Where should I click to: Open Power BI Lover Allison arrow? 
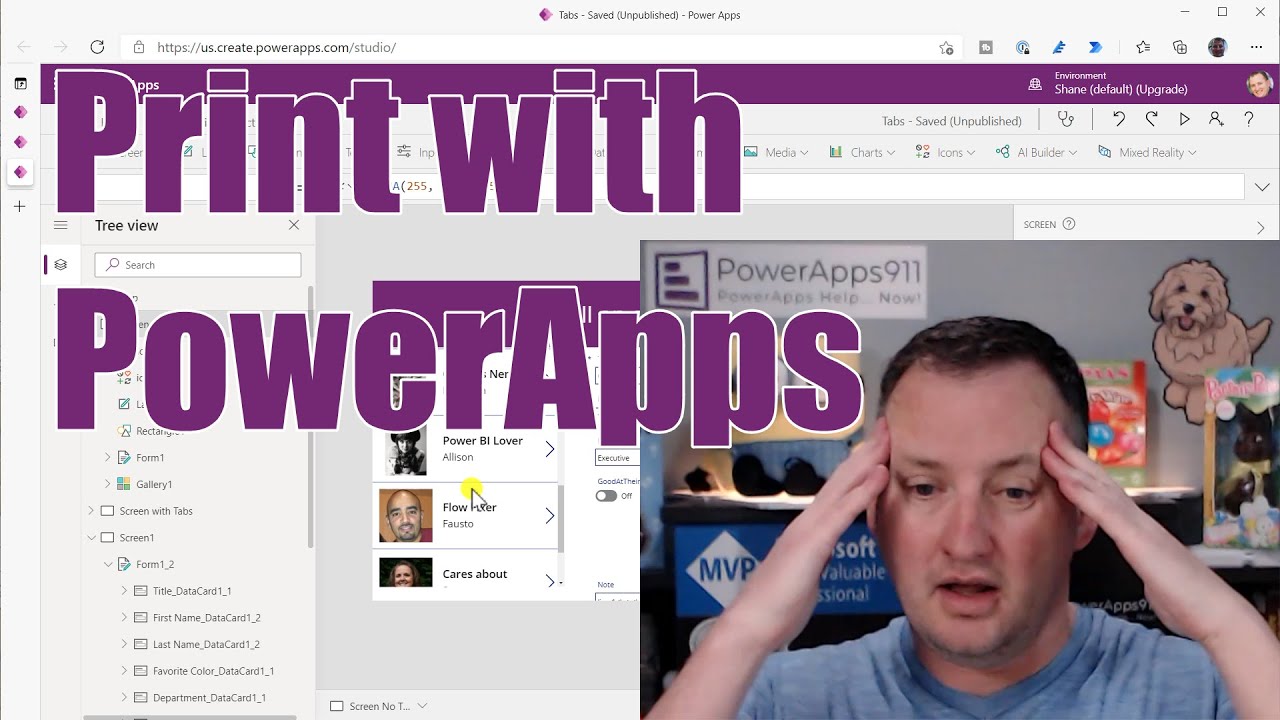(x=549, y=449)
